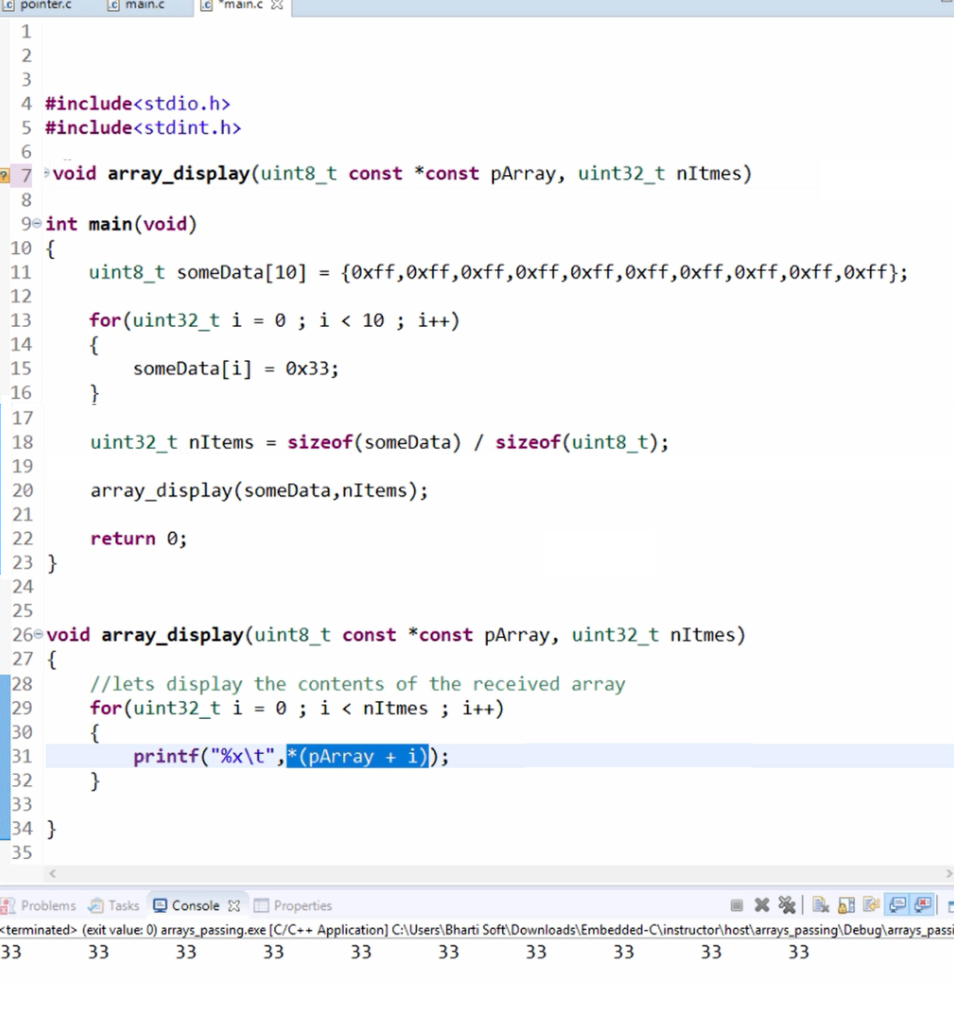Click line number 20 in the gutter
The height and width of the screenshot is (1024, 954).
[22, 490]
